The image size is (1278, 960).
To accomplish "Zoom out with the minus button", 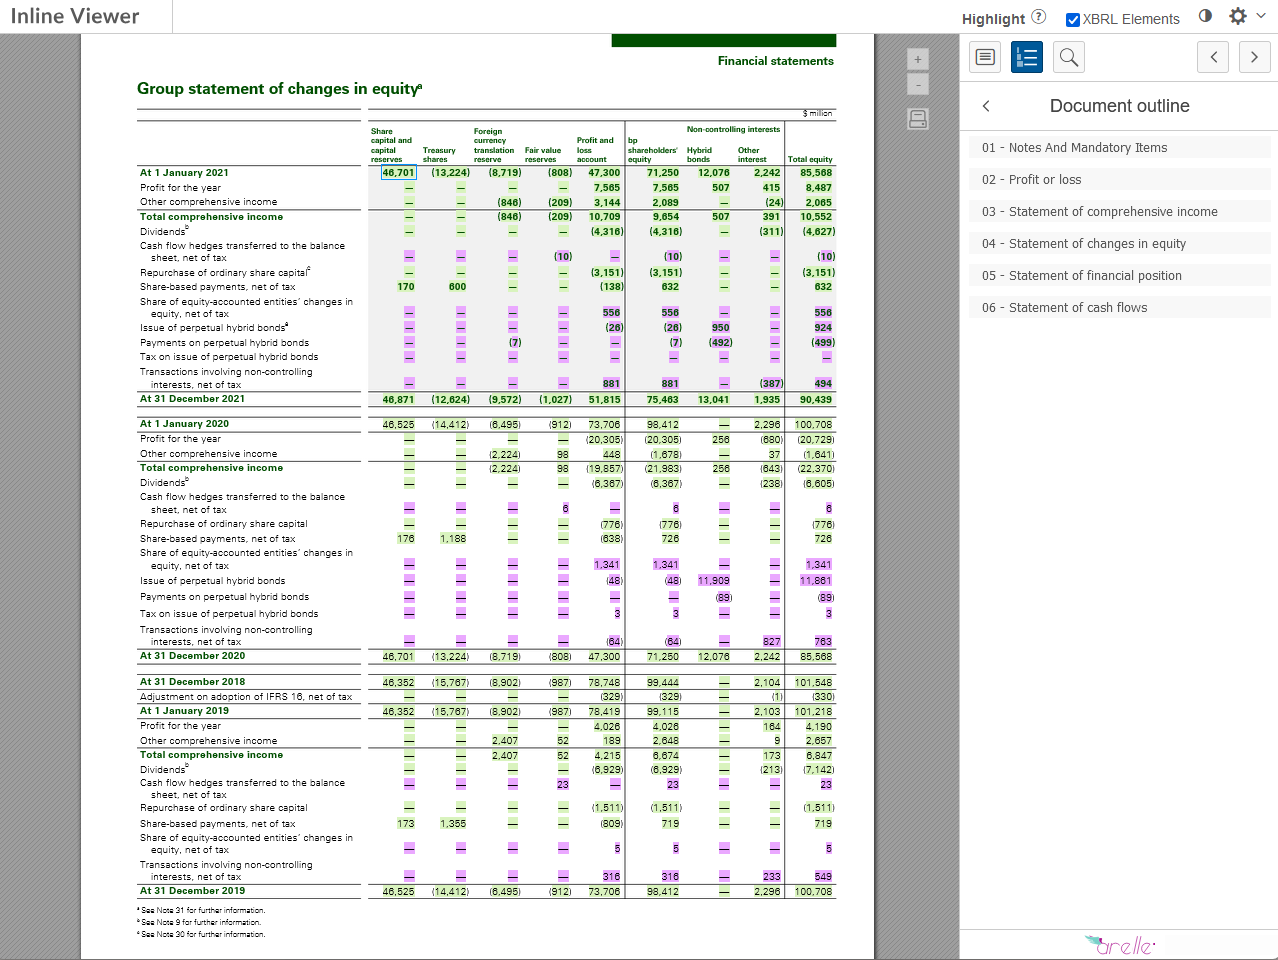I will pyautogui.click(x=918, y=85).
